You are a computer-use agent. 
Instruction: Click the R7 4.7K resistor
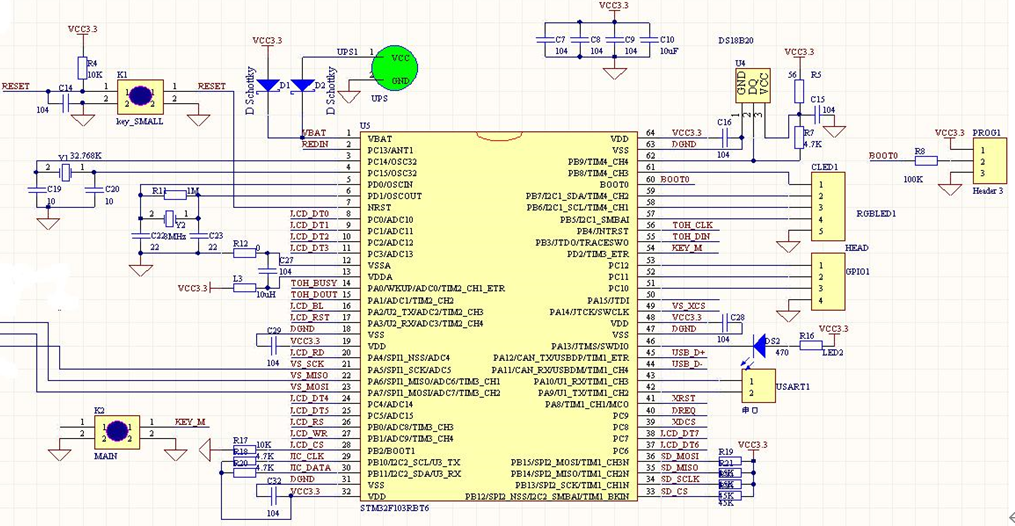[799, 138]
